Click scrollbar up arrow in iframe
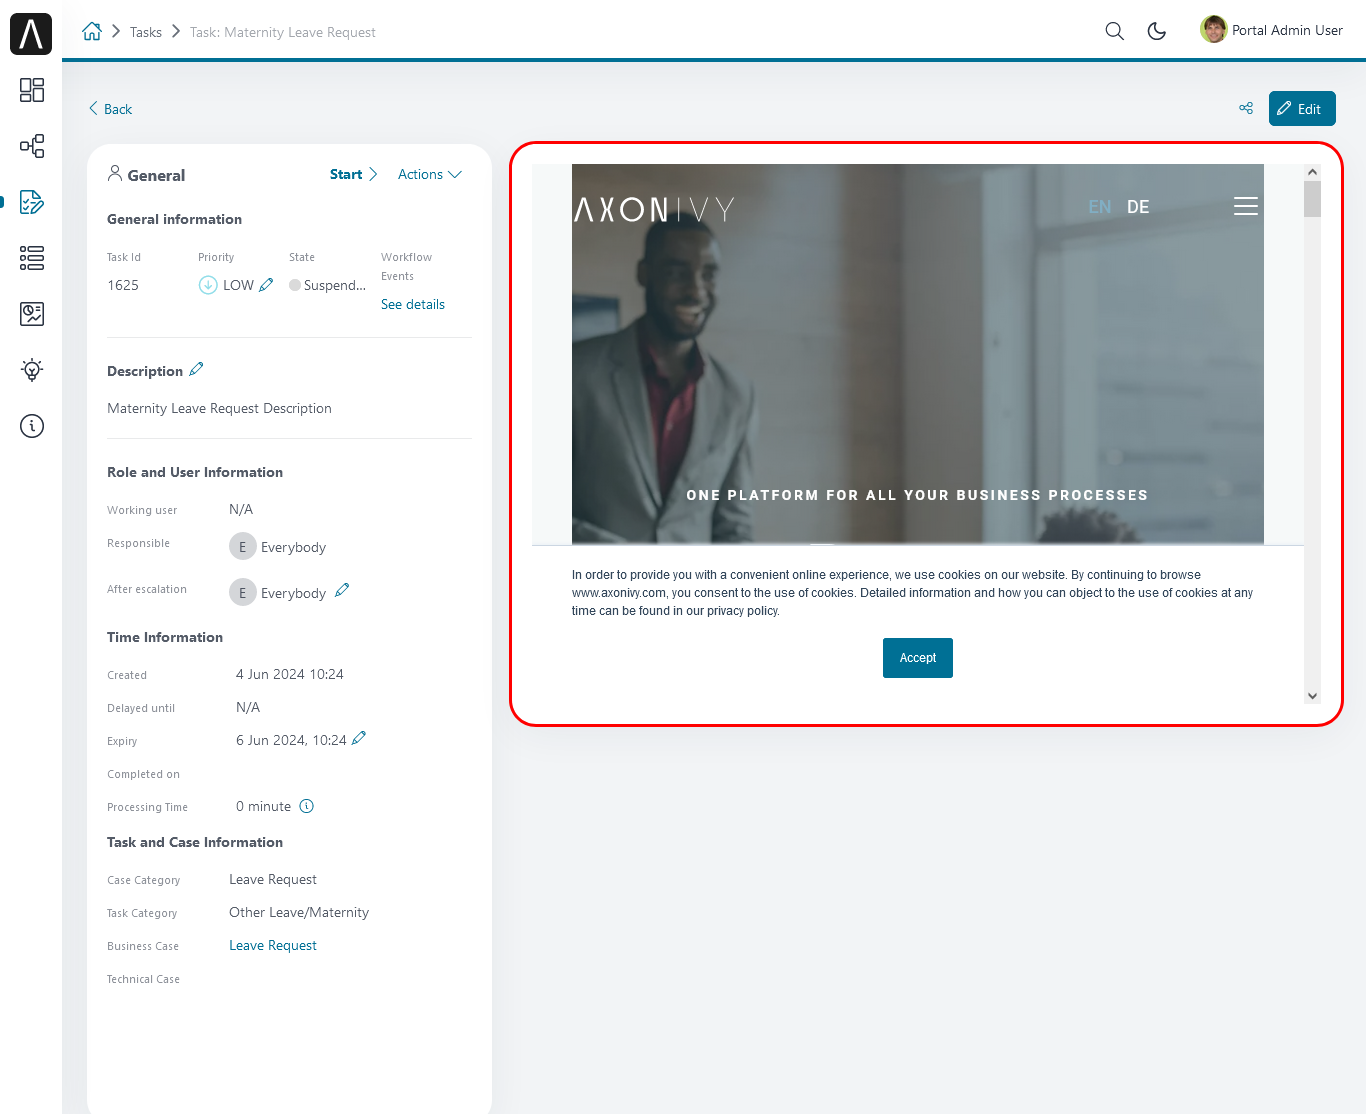Image resolution: width=1366 pixels, height=1114 pixels. [1312, 172]
